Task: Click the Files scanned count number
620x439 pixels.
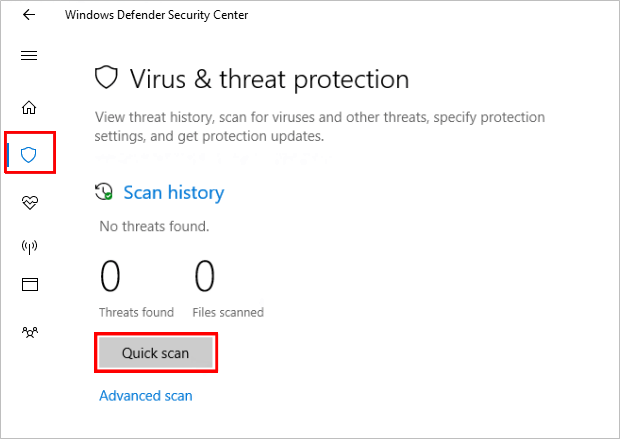Action: (x=204, y=276)
